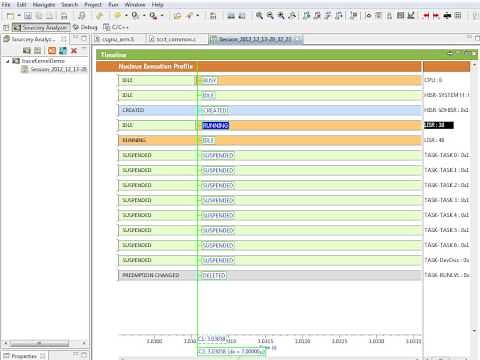This screenshot has width=480, height=360.
Task: Switch to the C/C++ perspective
Action: click(x=116, y=27)
